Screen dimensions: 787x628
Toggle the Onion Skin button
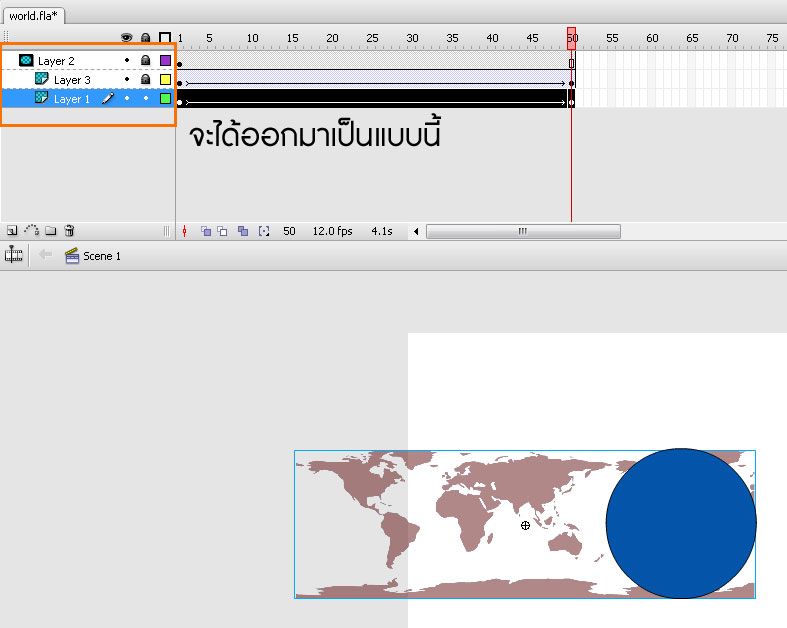click(206, 231)
